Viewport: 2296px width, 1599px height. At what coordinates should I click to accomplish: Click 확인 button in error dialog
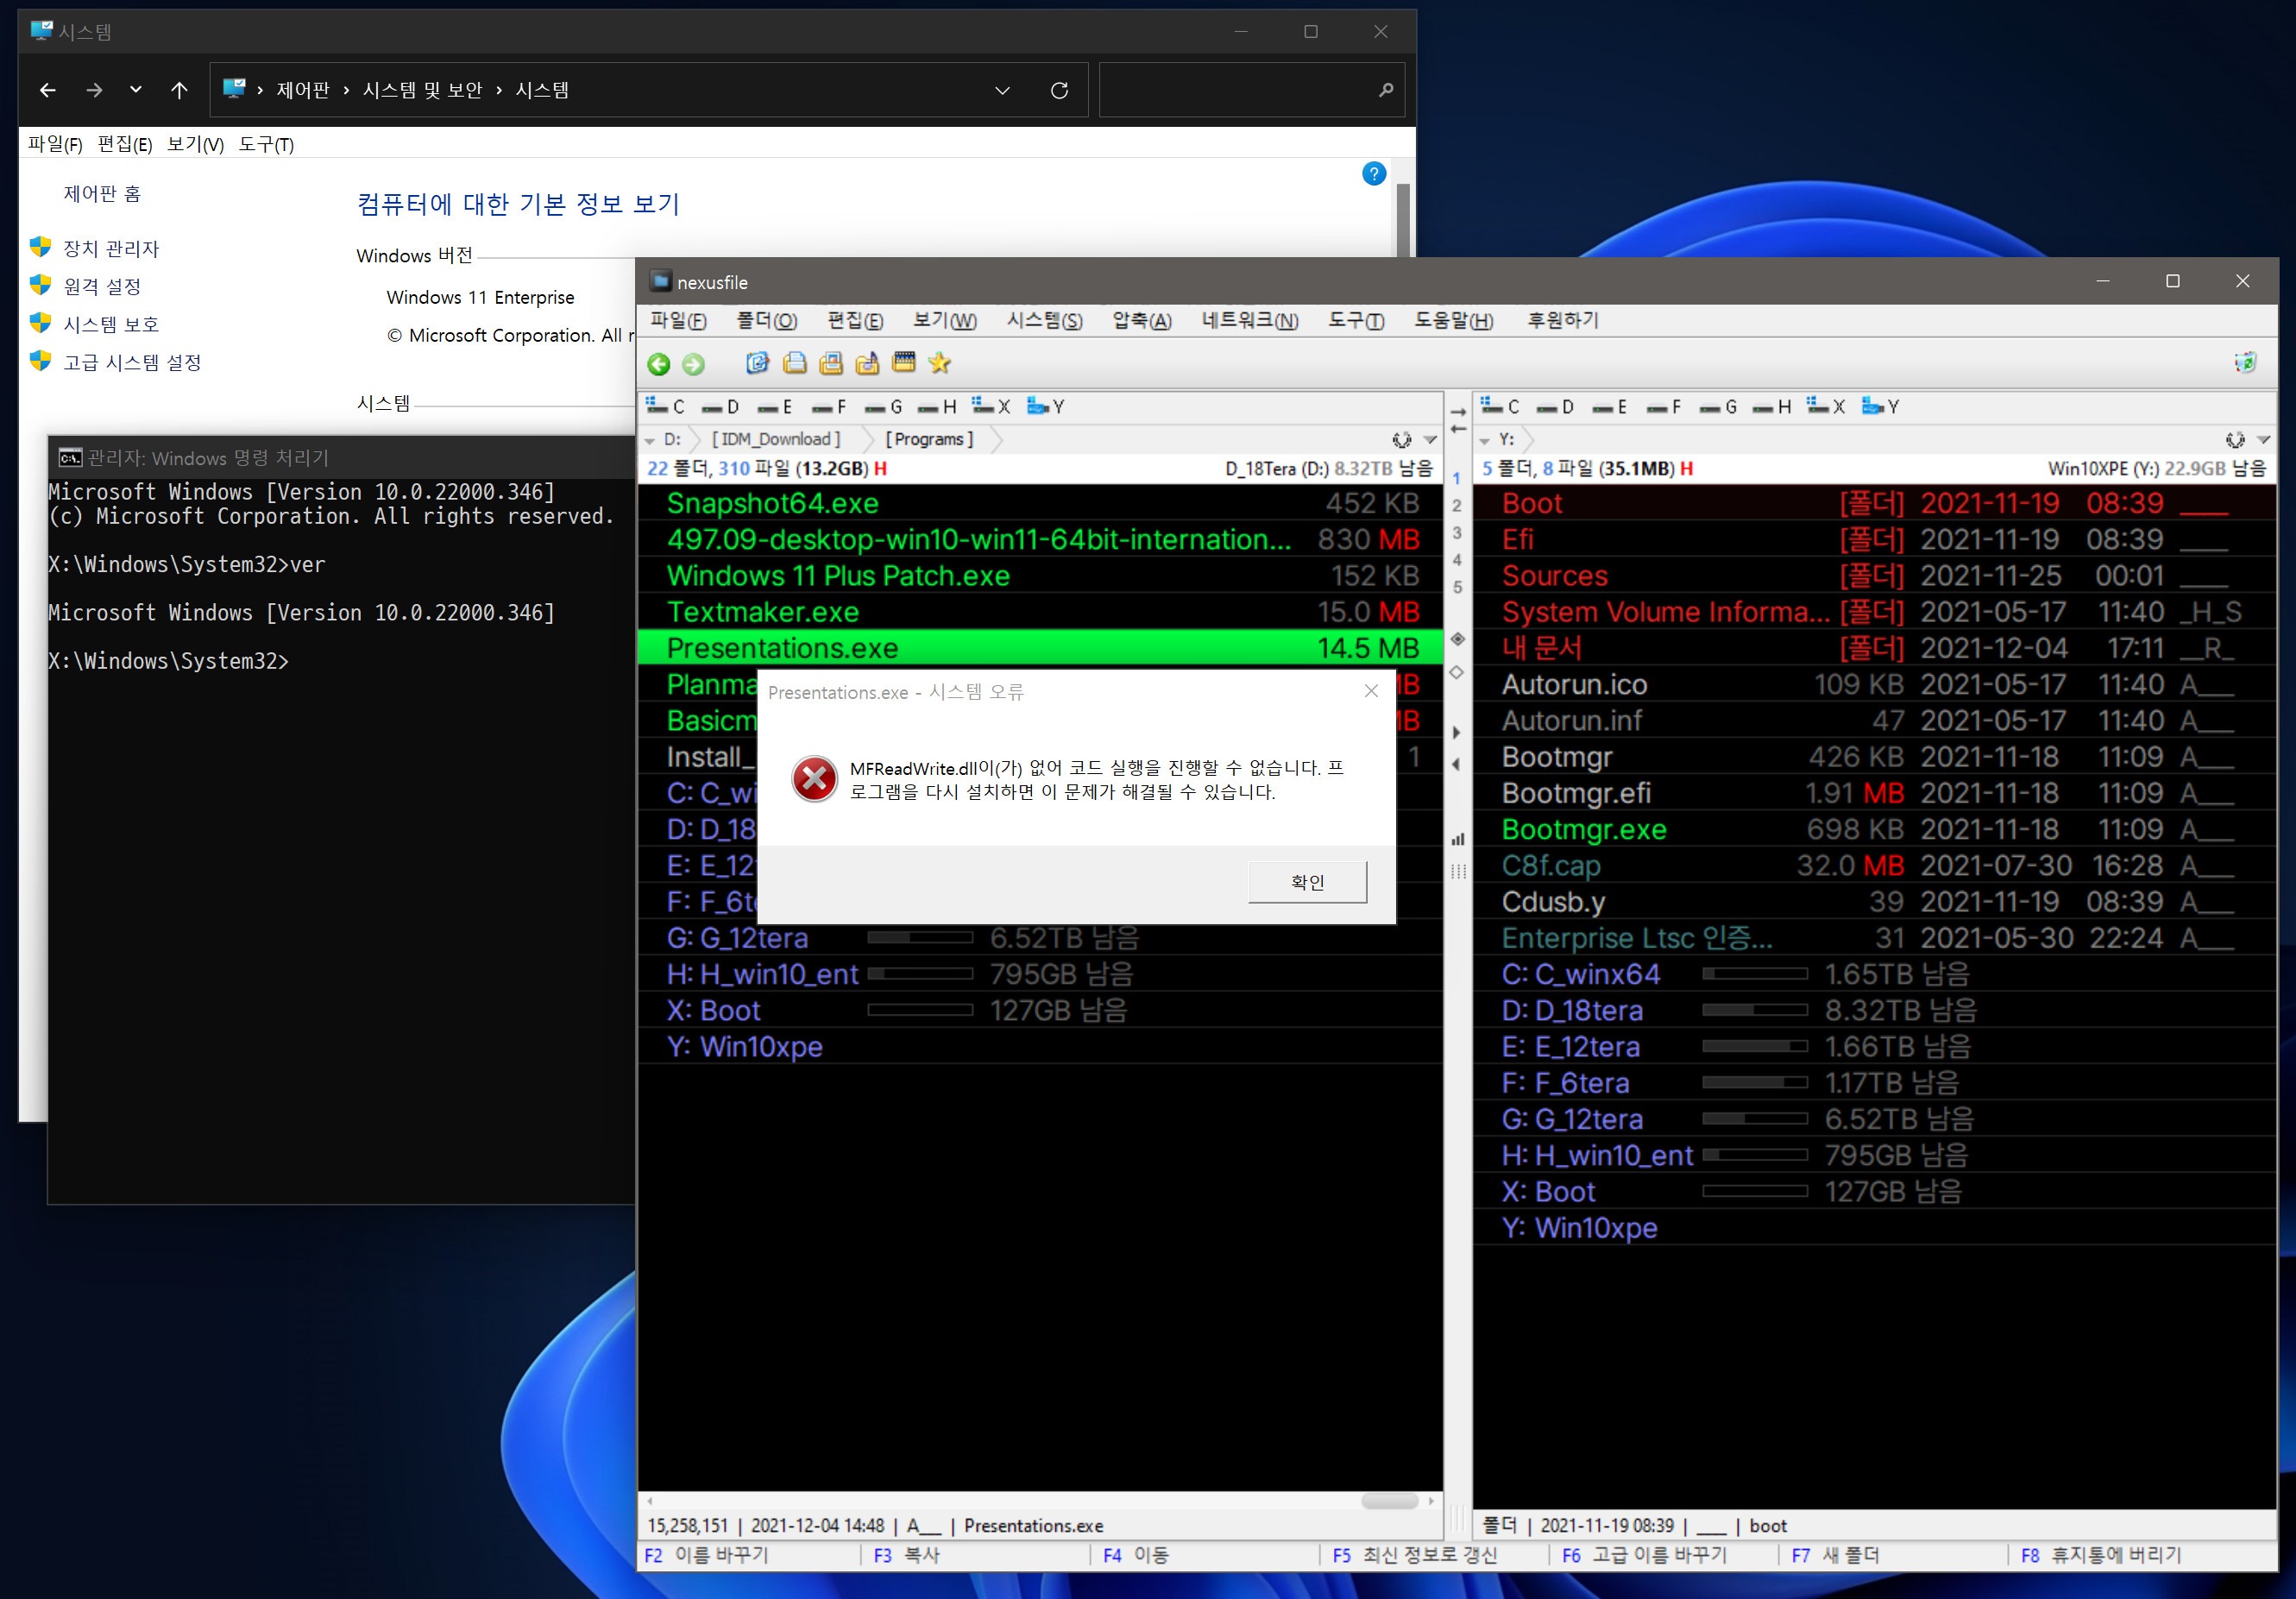[1307, 882]
